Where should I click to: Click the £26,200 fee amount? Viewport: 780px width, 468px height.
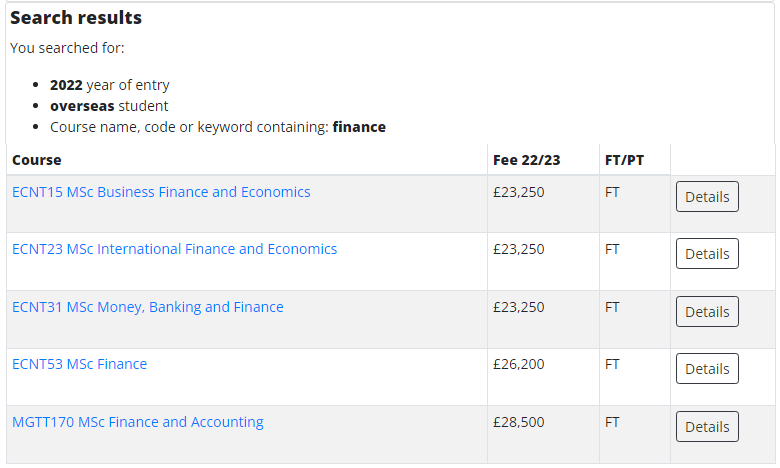click(x=519, y=364)
